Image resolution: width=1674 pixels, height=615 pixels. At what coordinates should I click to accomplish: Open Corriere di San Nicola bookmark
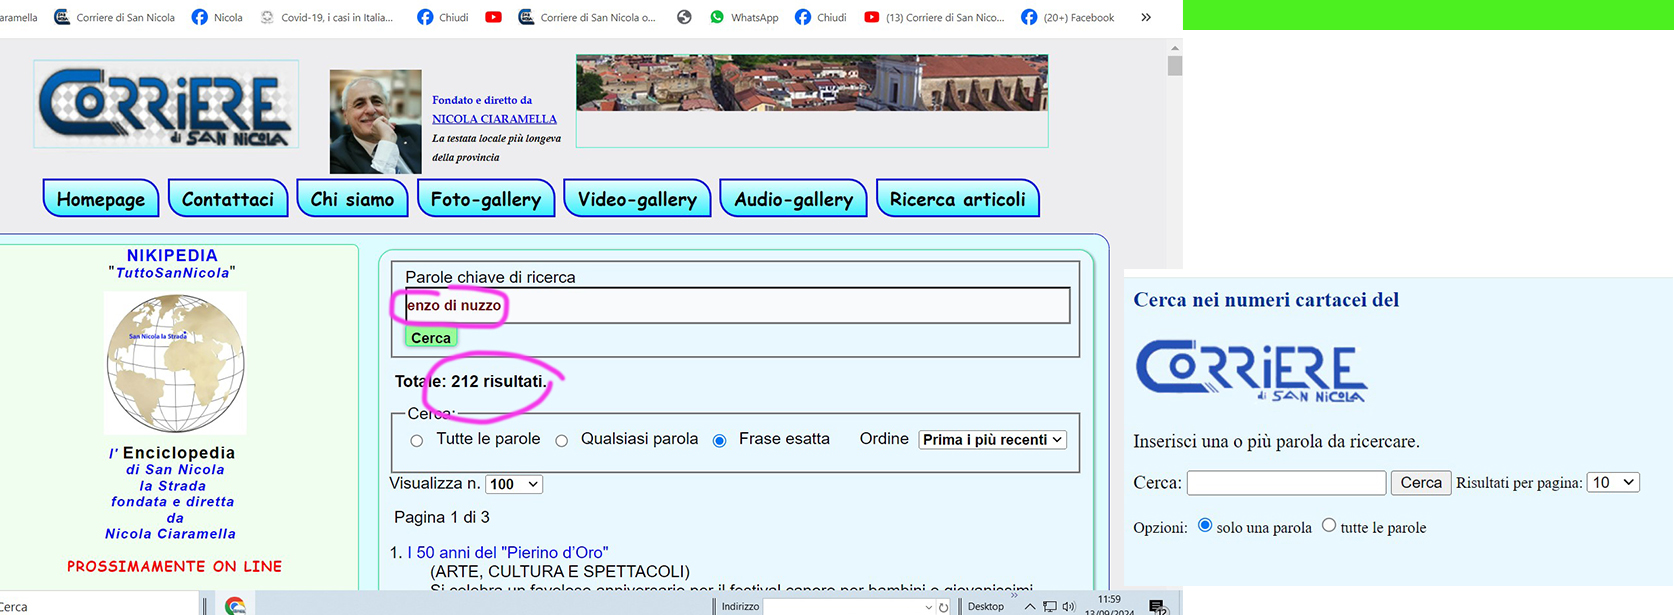pos(114,17)
